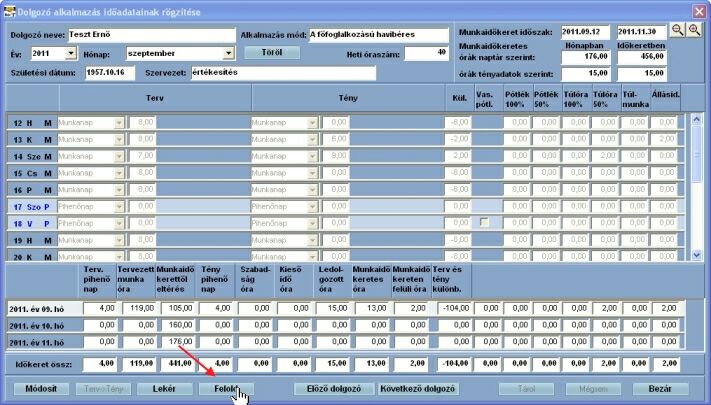The image size is (711, 405).
Task: Click scrollbar up arrow of day list
Action: tap(696, 120)
